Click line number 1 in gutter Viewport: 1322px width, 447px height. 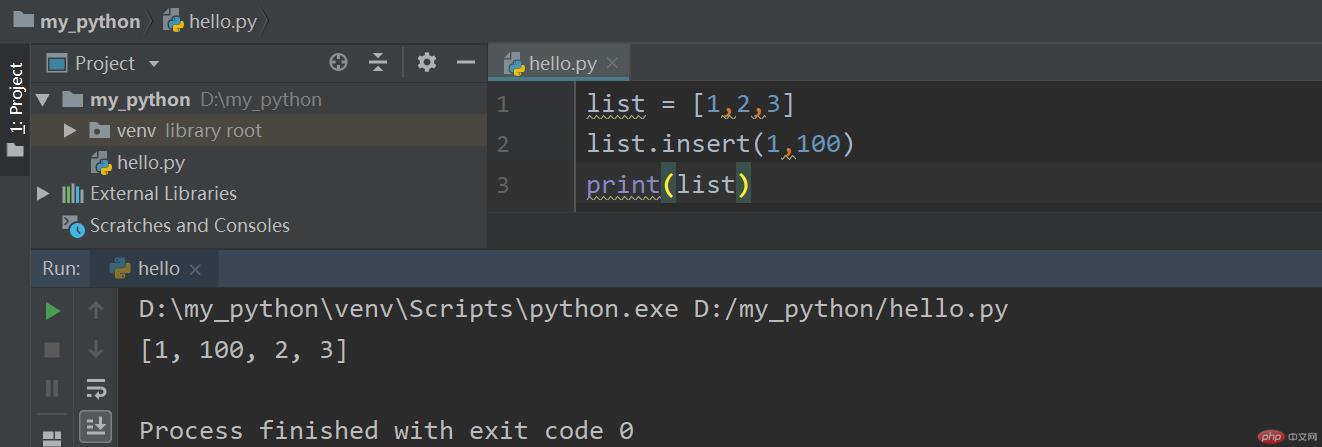(502, 104)
